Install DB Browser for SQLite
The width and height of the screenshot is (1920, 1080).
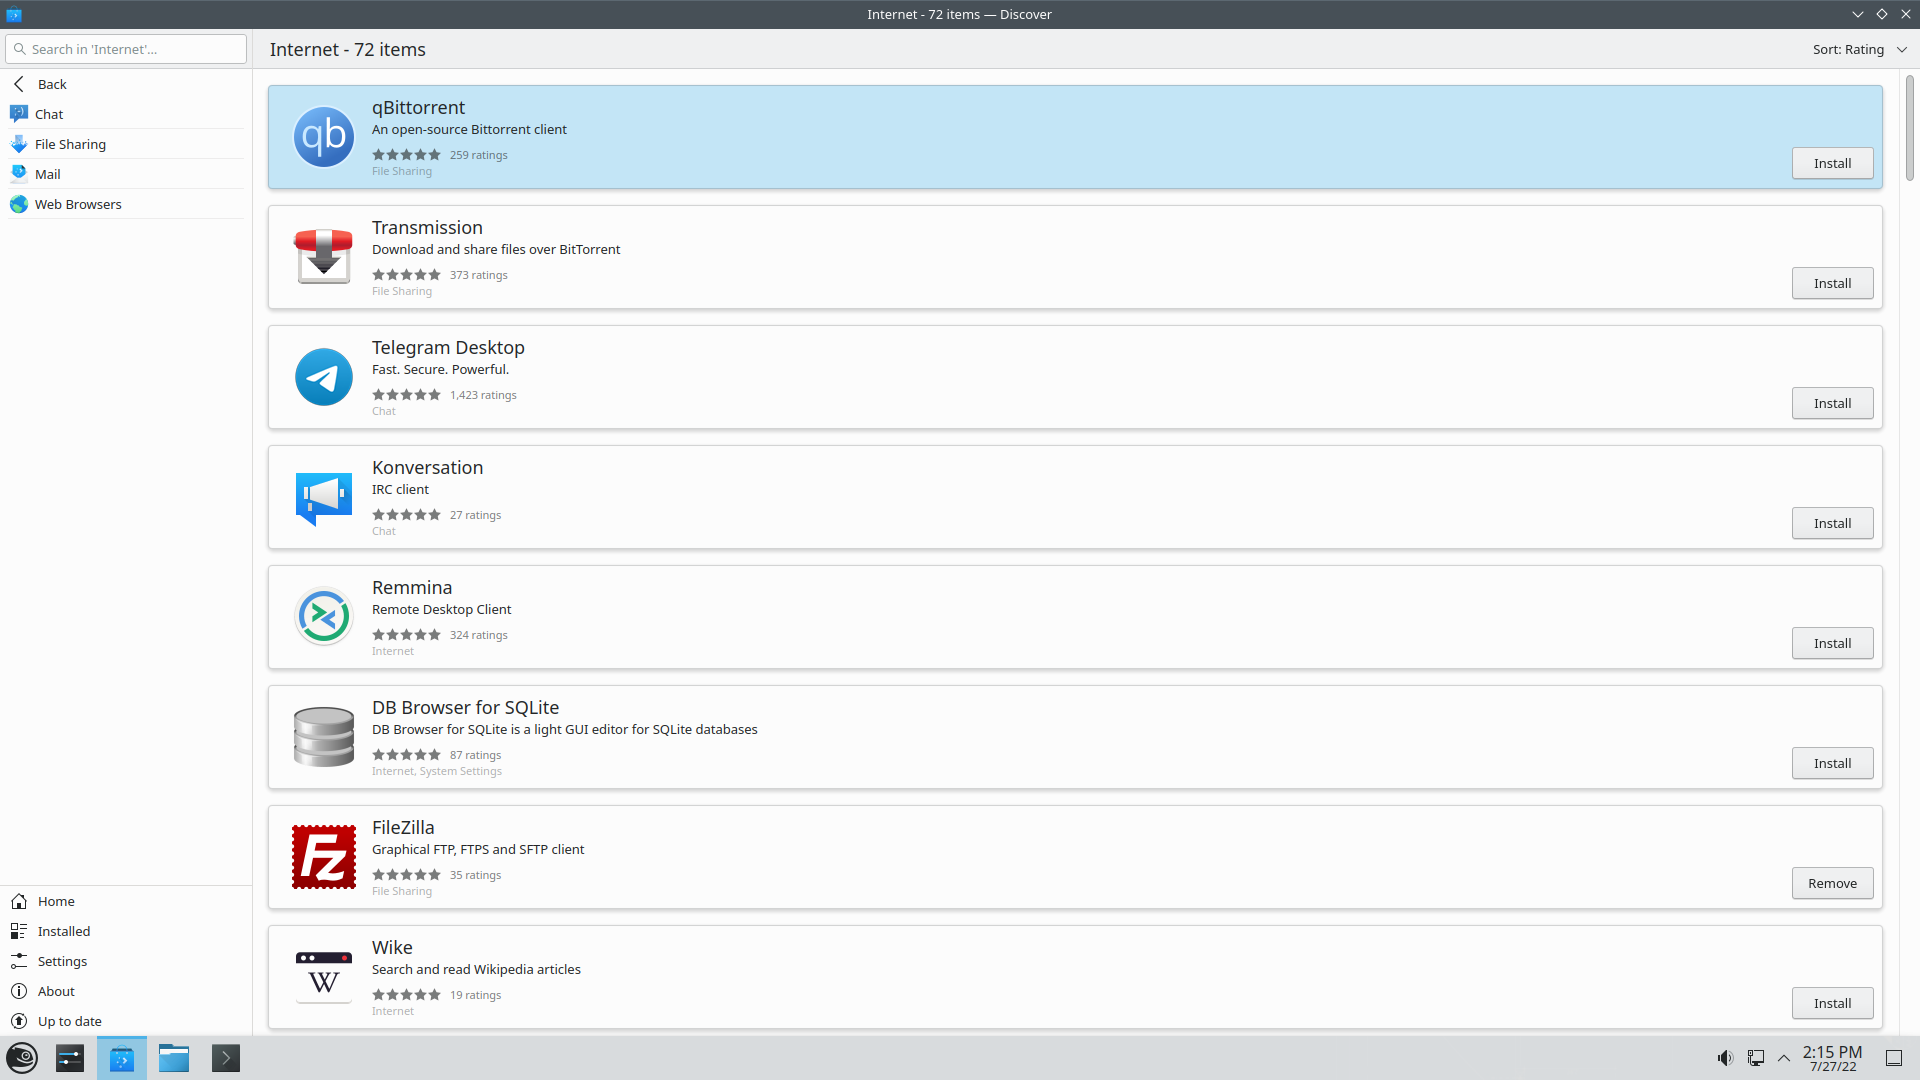tap(1832, 763)
